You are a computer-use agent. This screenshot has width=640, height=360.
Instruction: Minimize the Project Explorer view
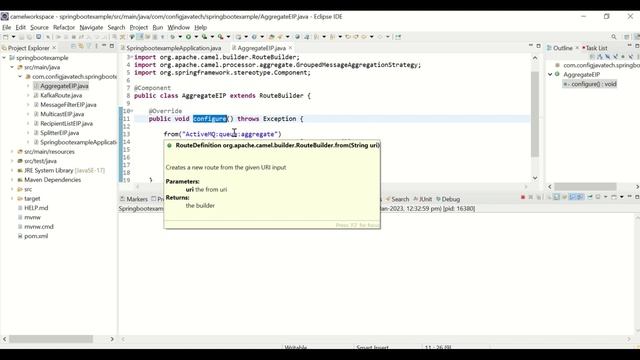point(104,46)
